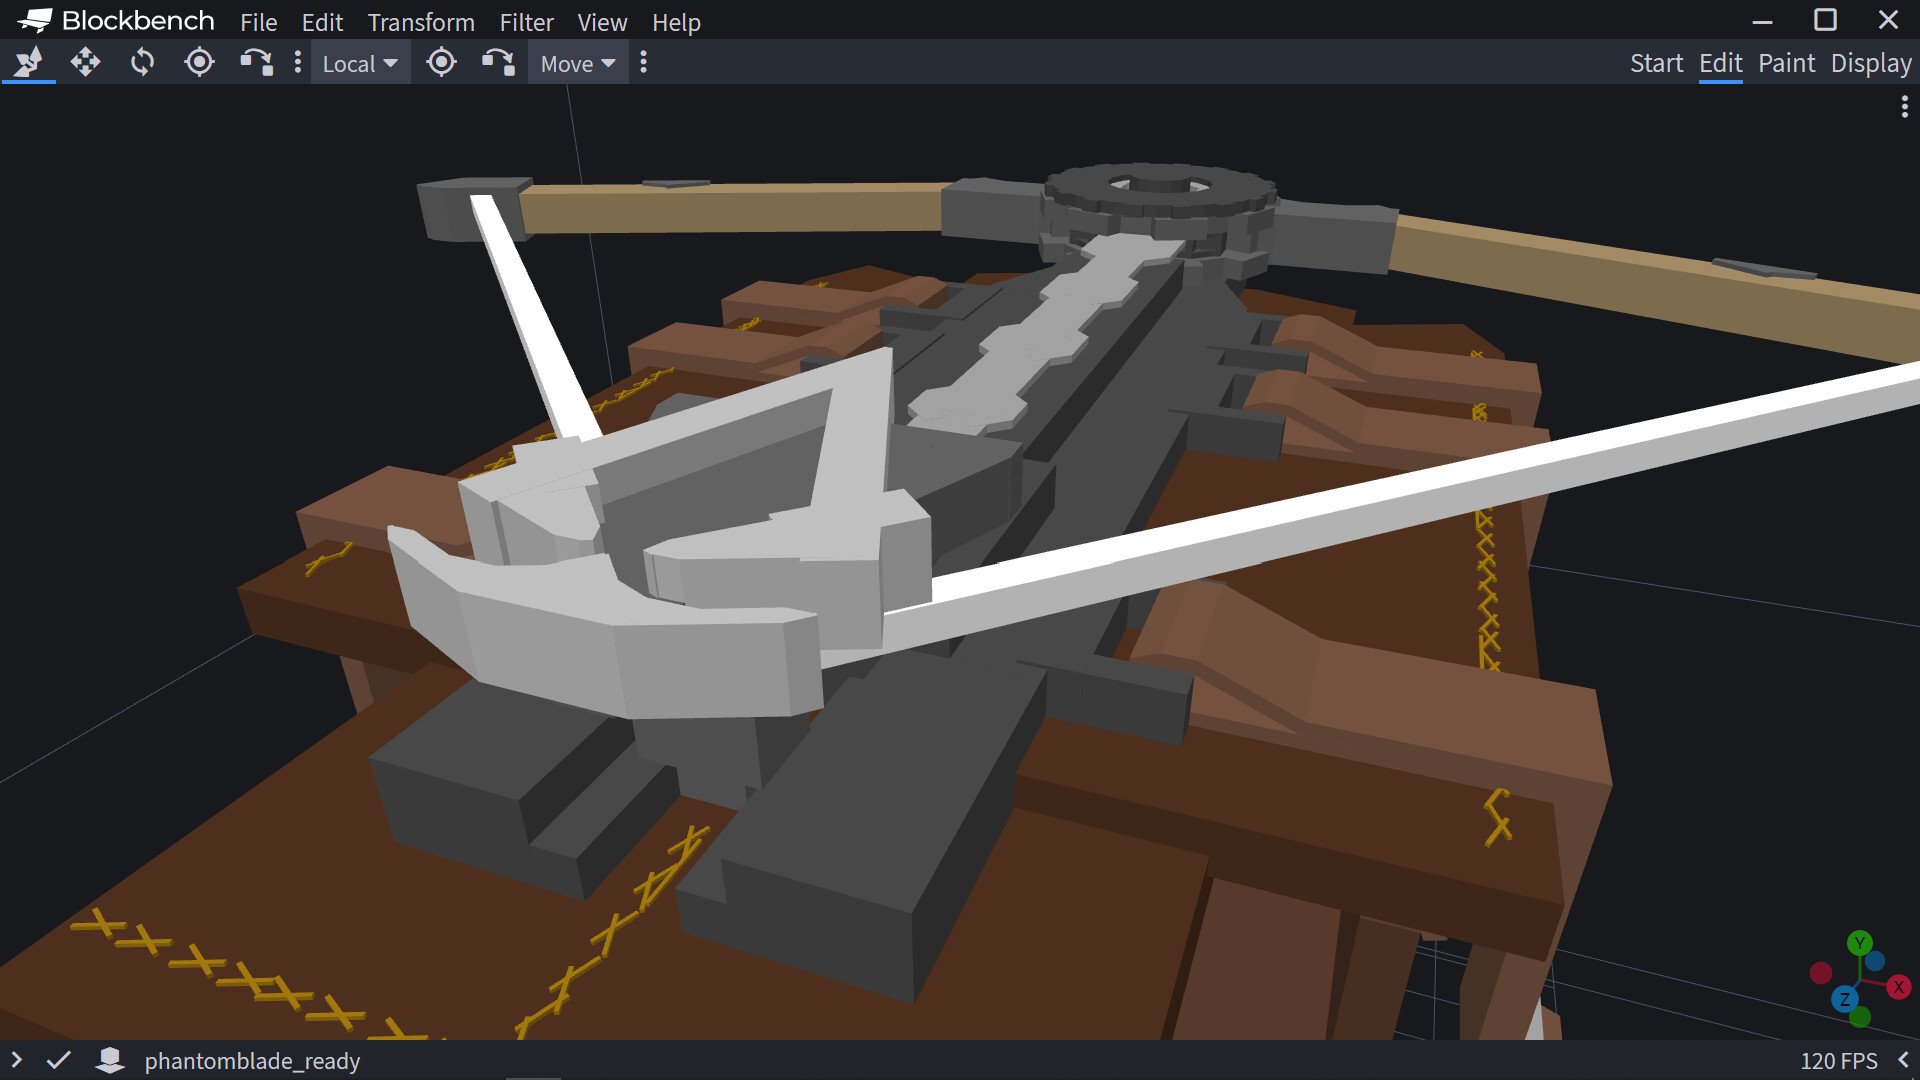Open toolbar options after tool icons

(297, 63)
